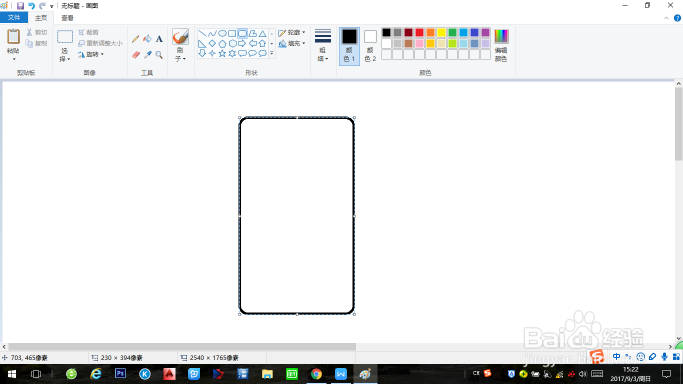Choose the Heart-adjacent oval callout shape
The image size is (683, 384).
(252, 54)
